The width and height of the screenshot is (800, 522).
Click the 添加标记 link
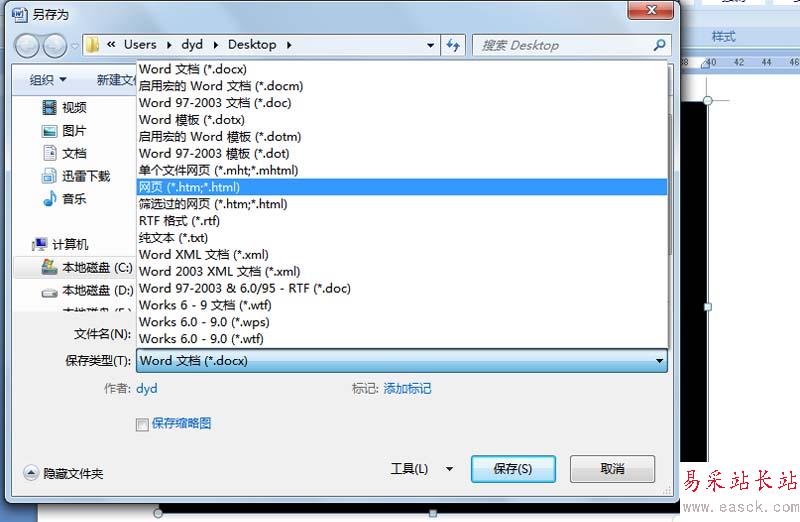[x=407, y=389]
